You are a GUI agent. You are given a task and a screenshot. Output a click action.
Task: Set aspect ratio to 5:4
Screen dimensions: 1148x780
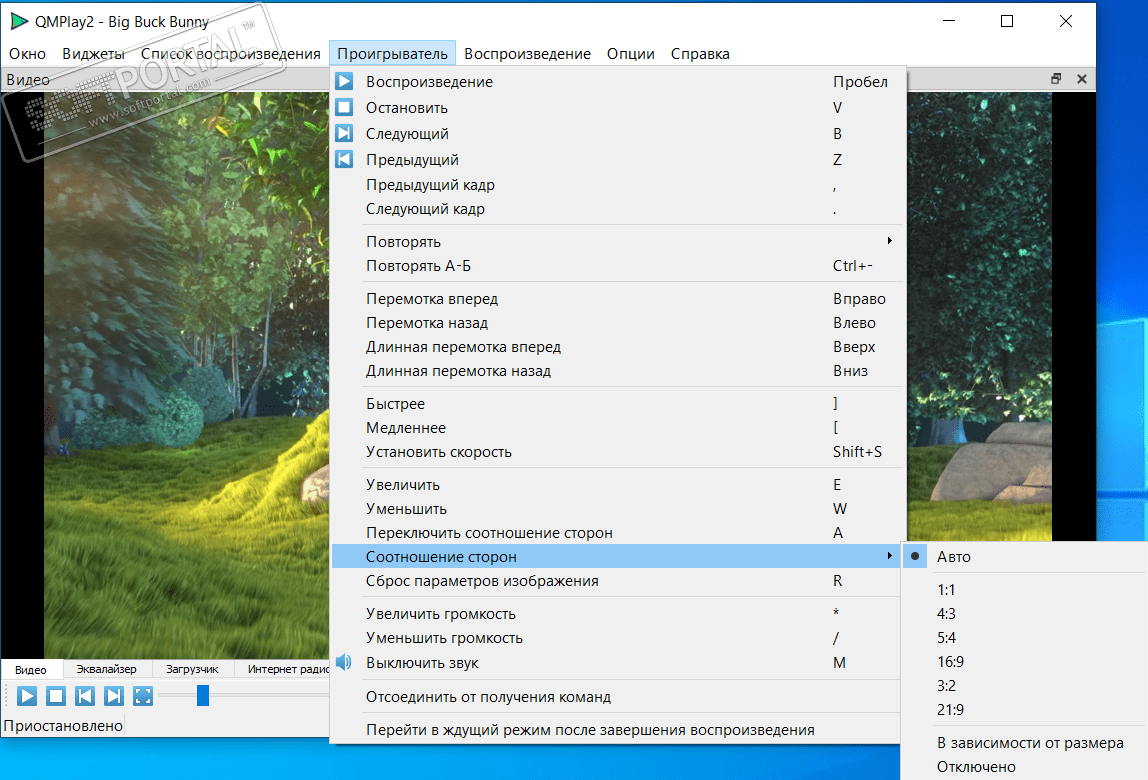[1024, 637]
